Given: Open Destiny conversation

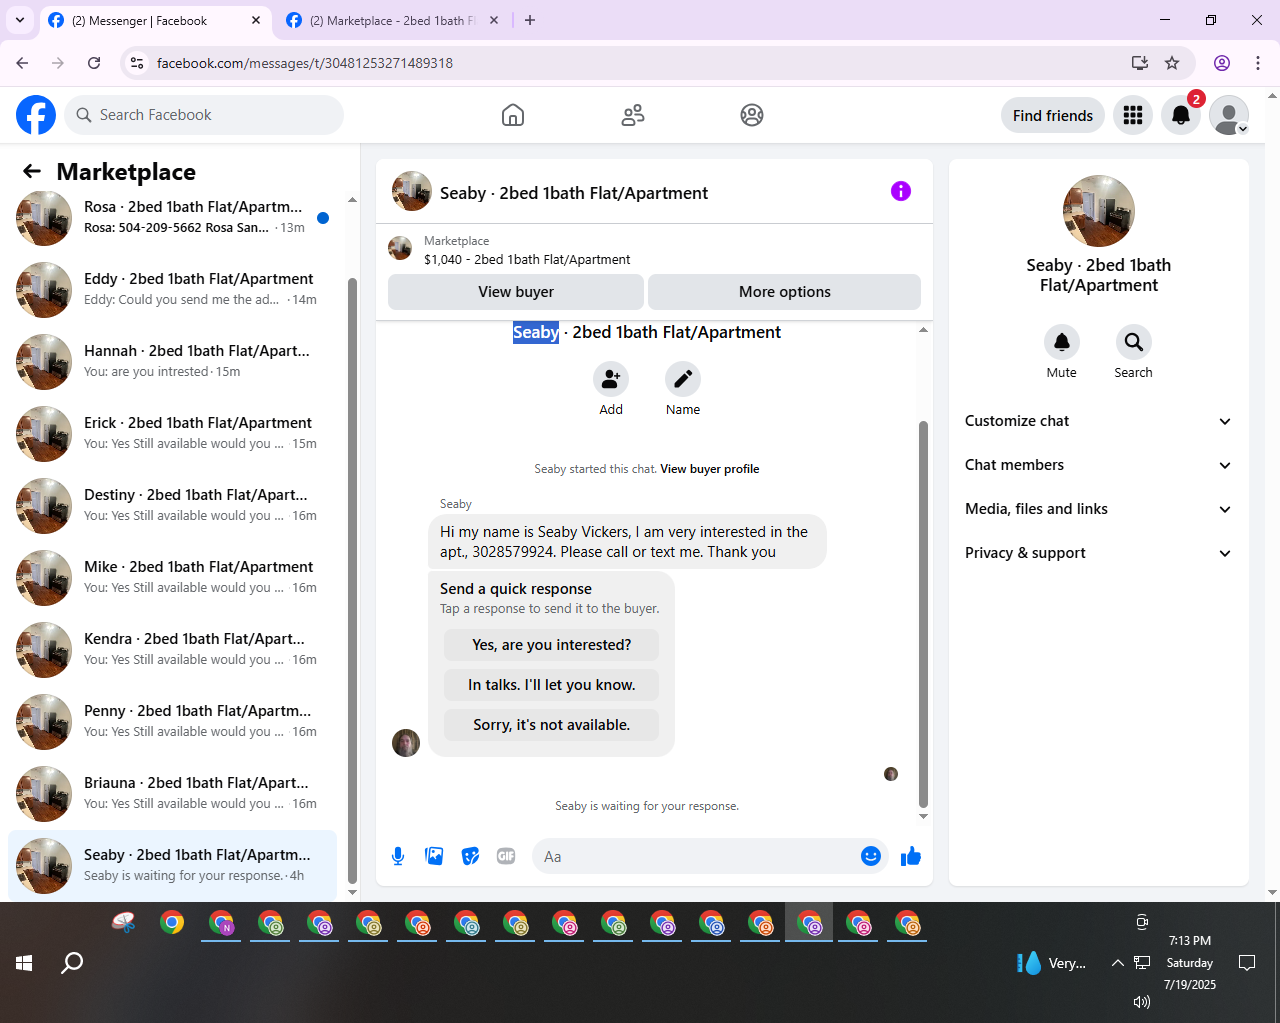Looking at the screenshot, I should click(x=172, y=506).
